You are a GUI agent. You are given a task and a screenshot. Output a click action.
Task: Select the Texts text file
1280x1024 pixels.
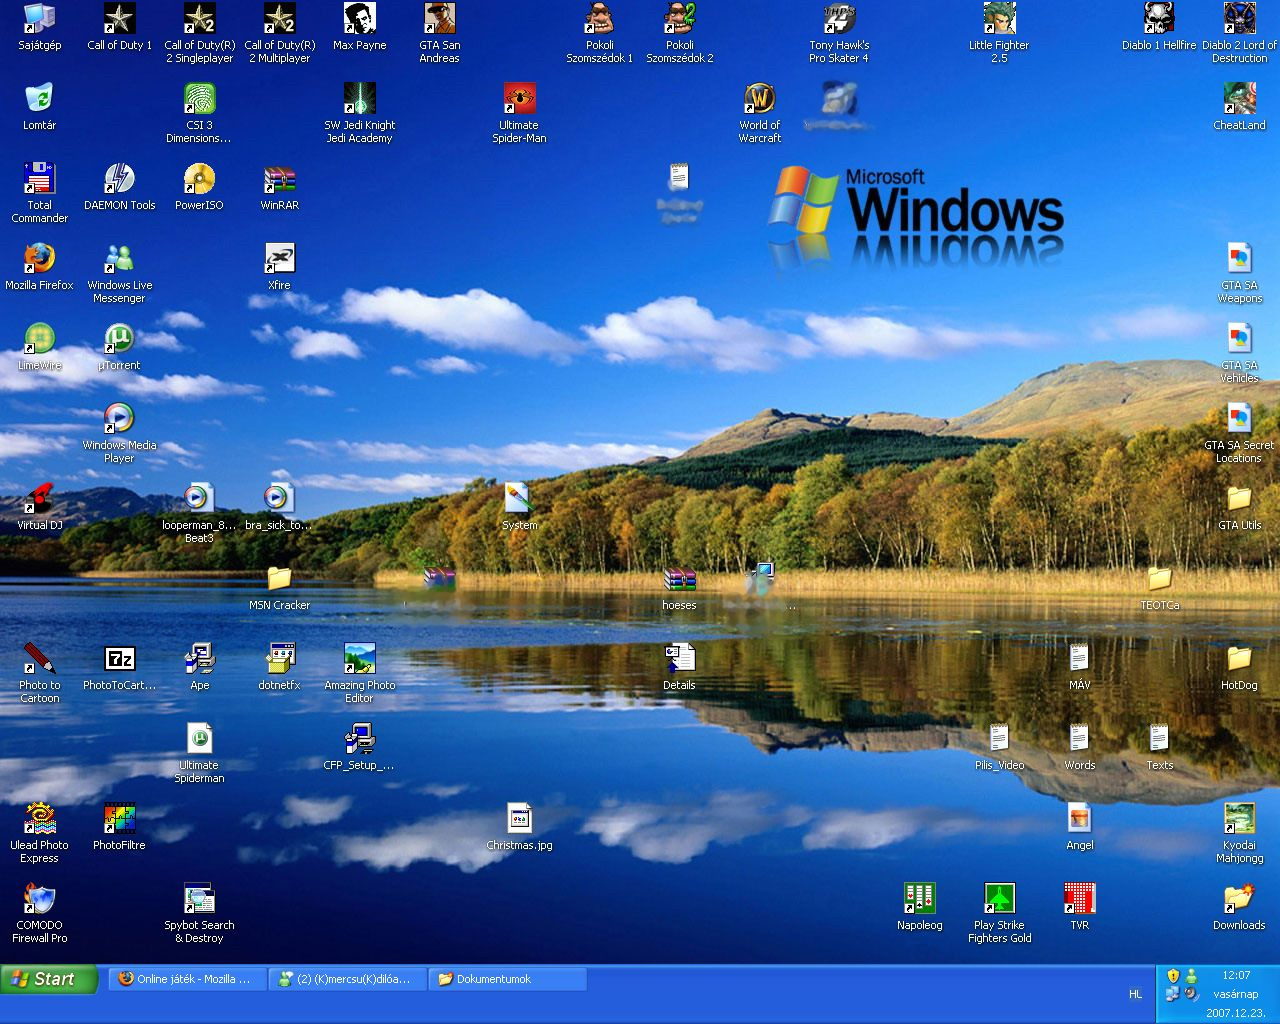(1159, 748)
